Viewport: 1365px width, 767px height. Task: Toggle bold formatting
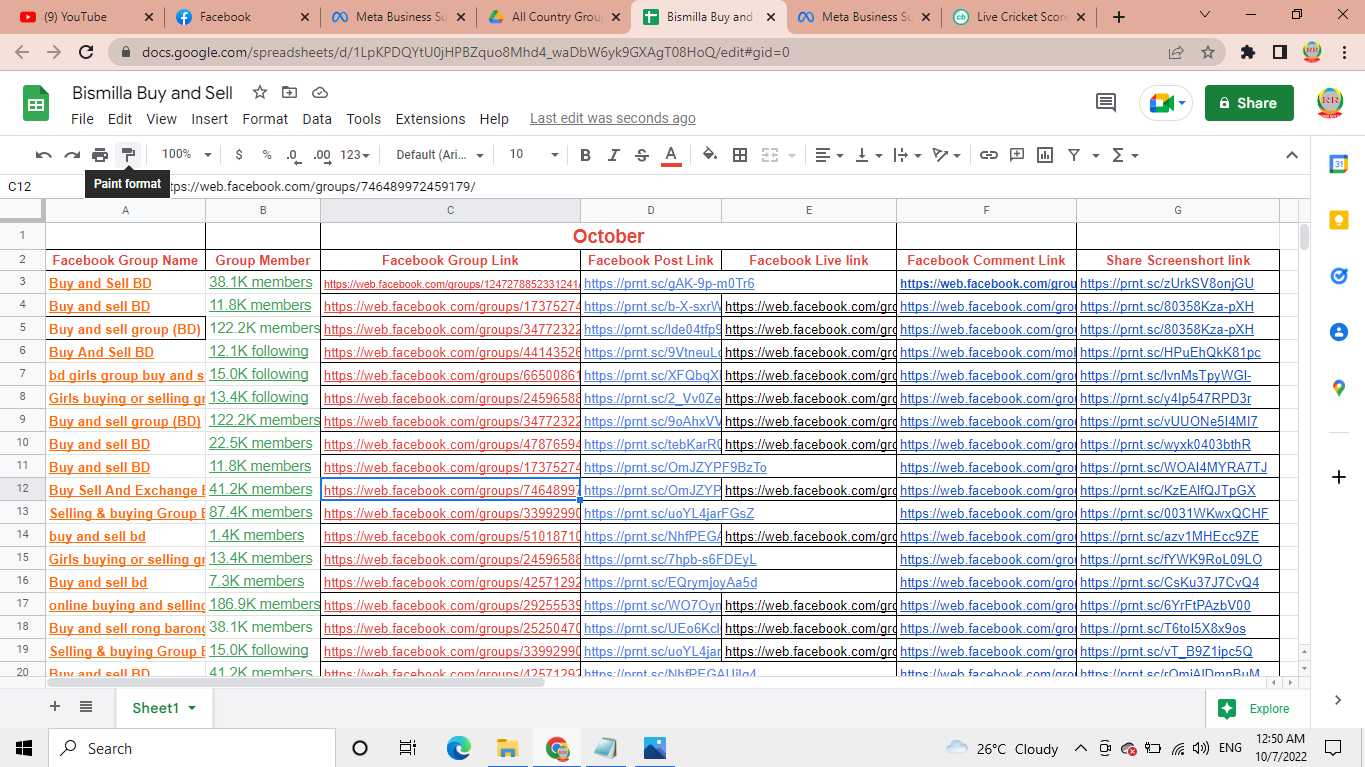point(585,155)
